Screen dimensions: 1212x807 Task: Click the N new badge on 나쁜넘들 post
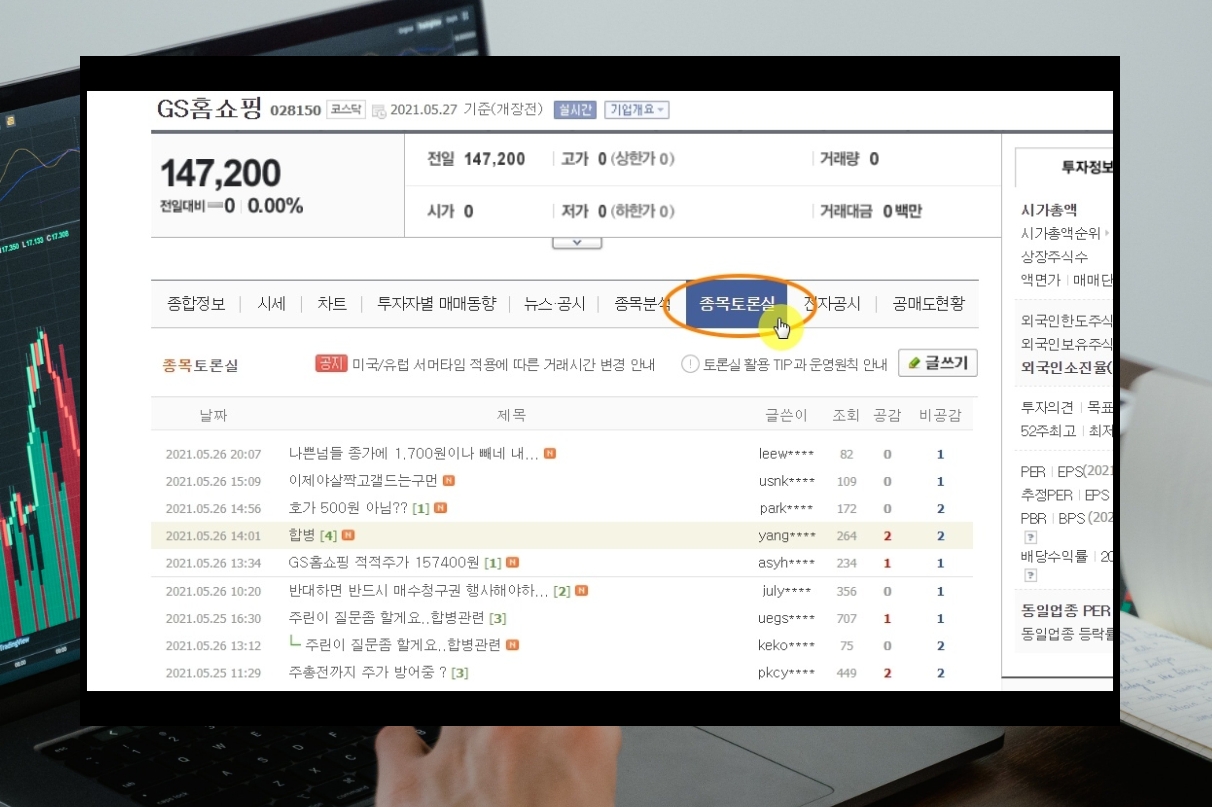click(x=550, y=454)
